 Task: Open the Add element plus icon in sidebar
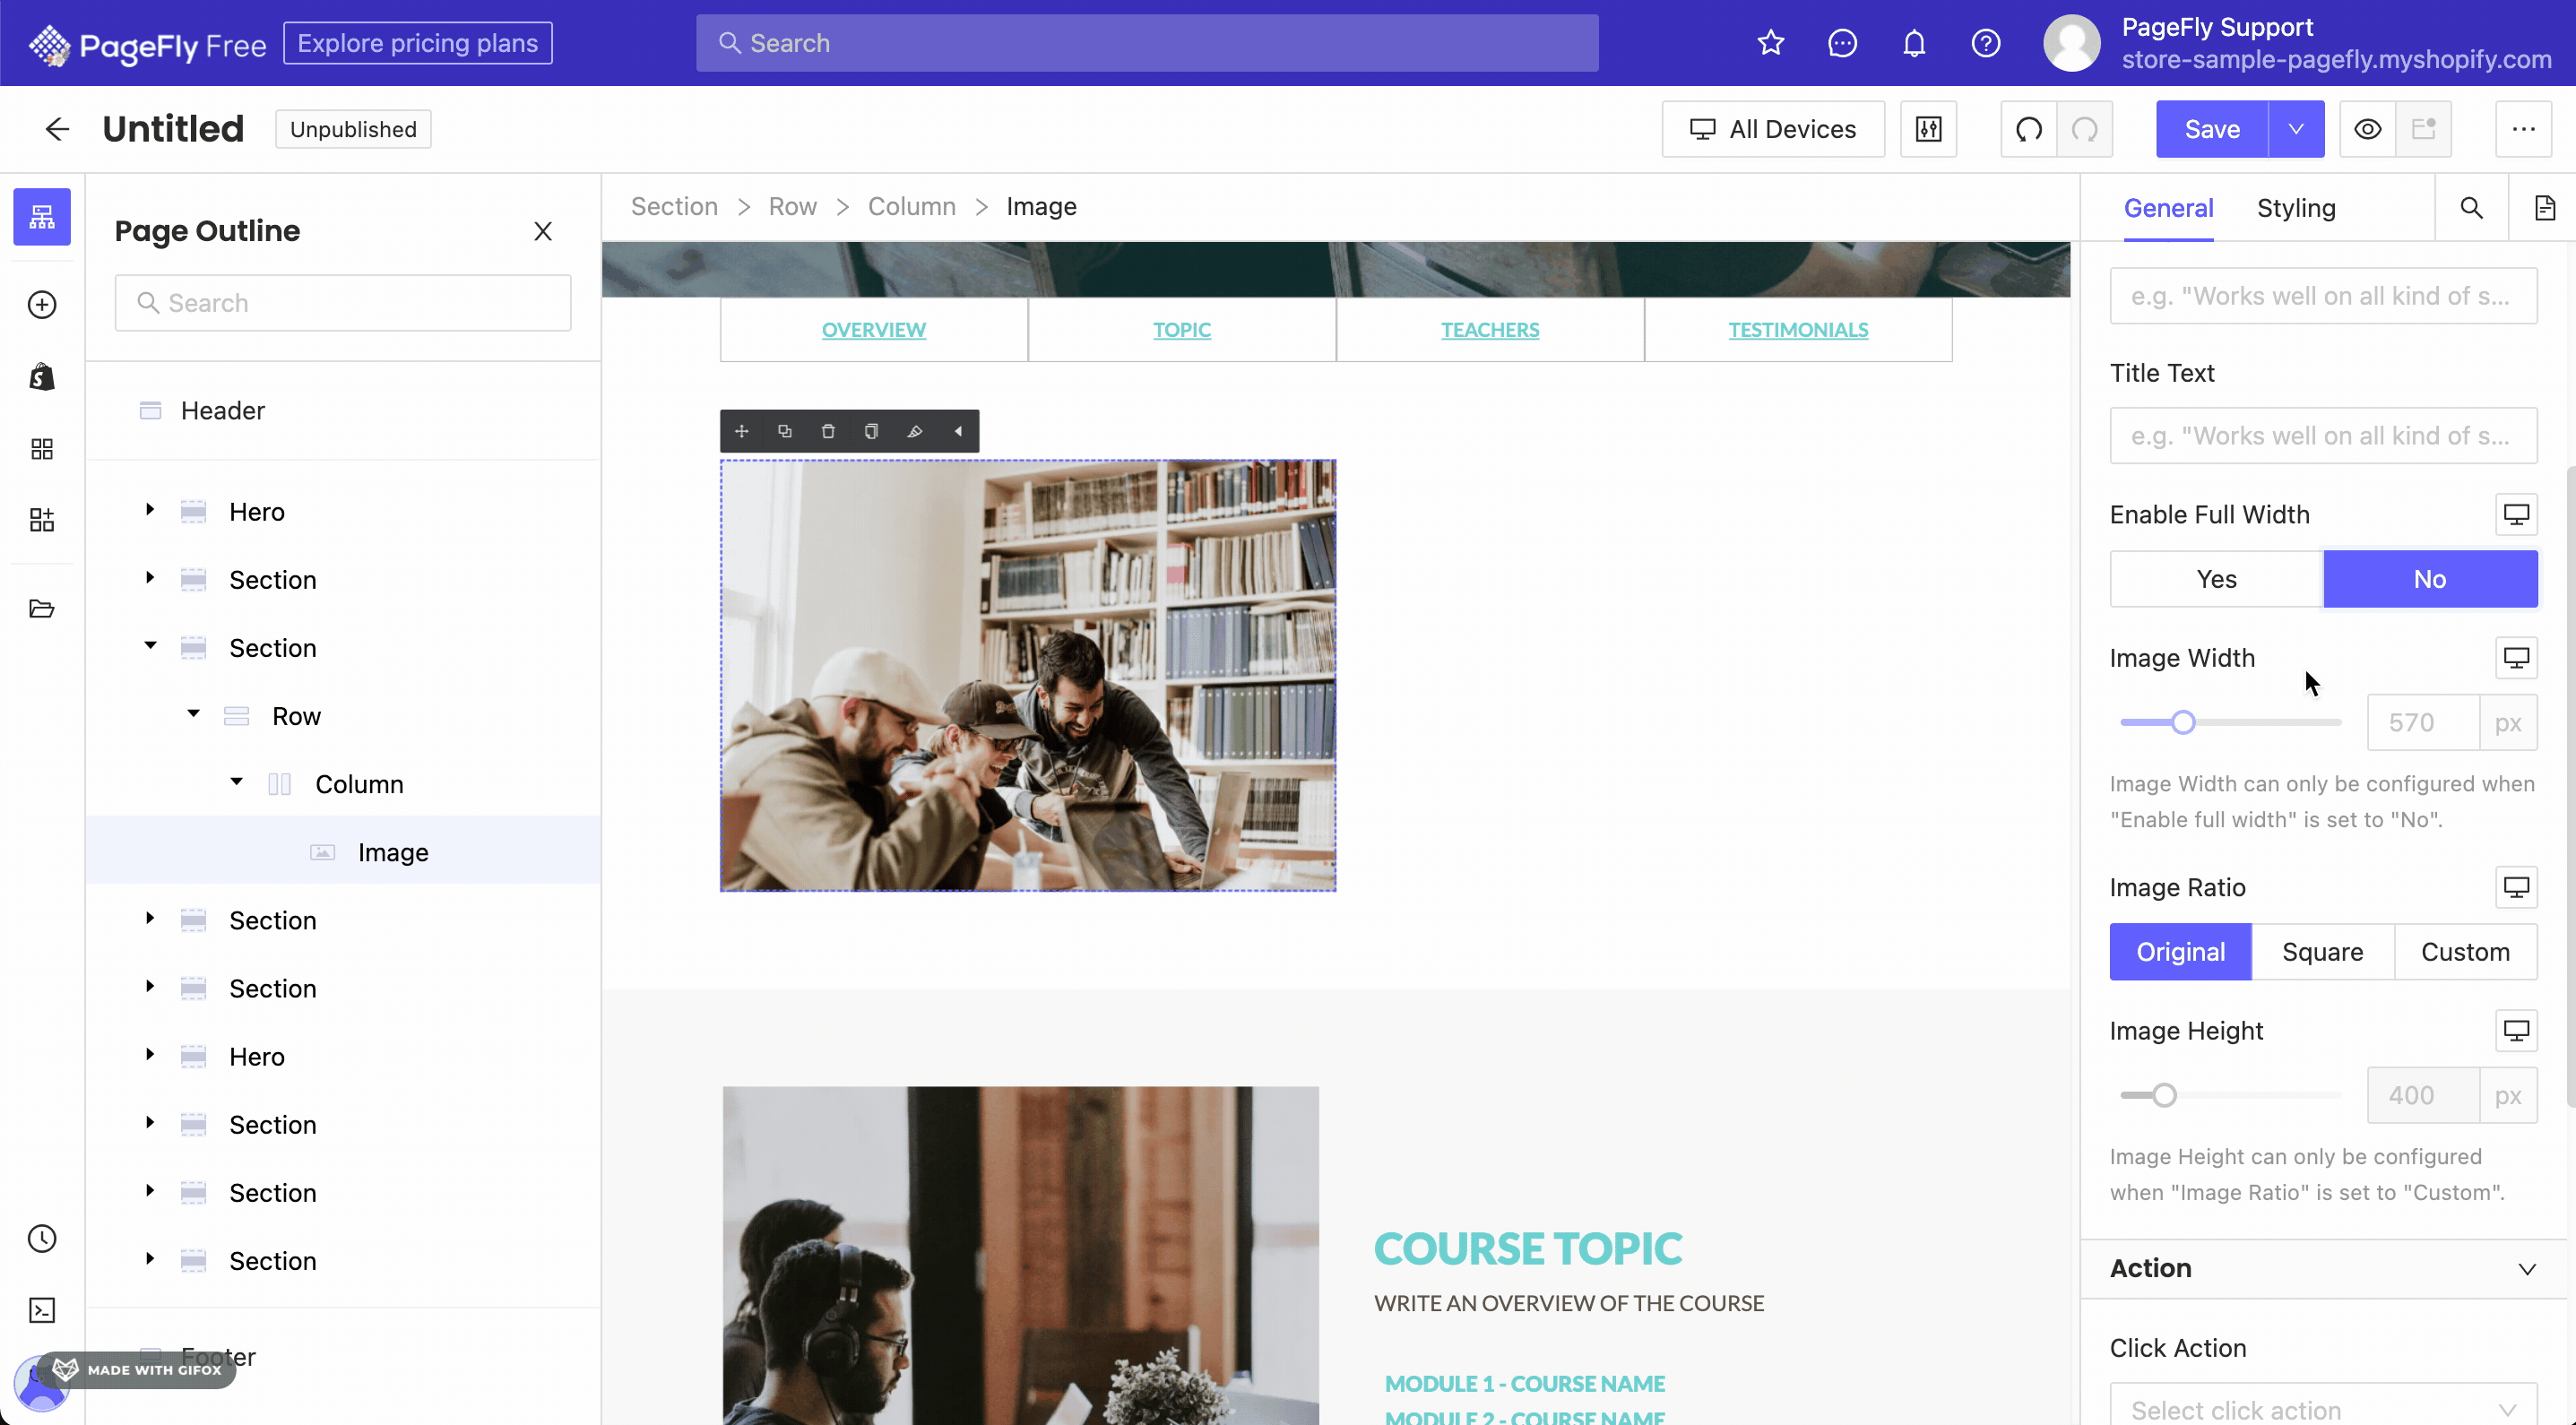(x=42, y=305)
